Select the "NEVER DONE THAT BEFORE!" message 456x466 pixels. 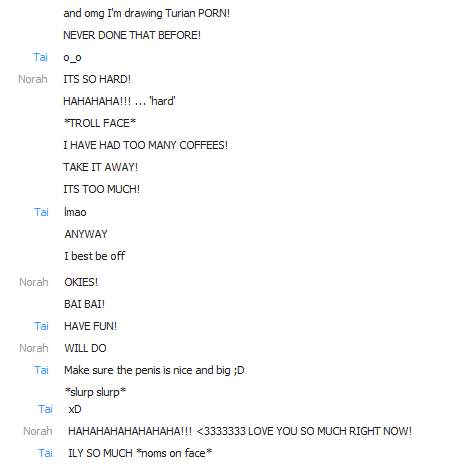[x=132, y=35]
